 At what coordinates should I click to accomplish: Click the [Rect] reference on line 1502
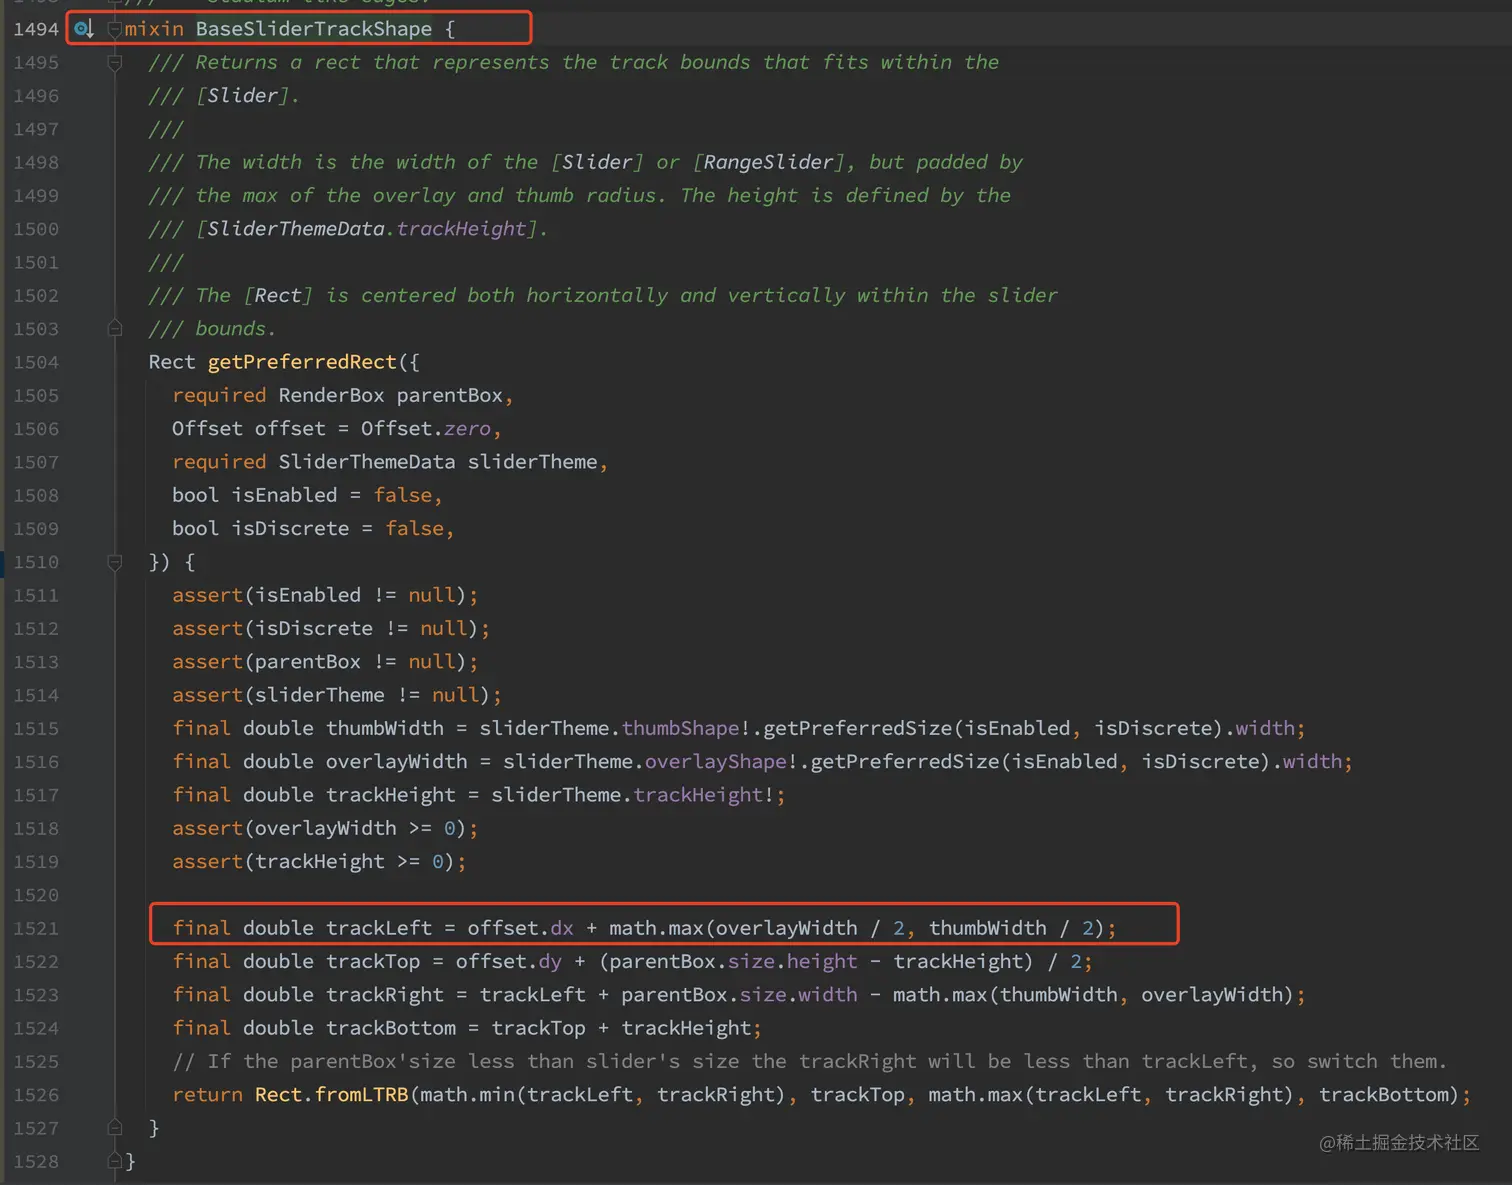tap(279, 295)
